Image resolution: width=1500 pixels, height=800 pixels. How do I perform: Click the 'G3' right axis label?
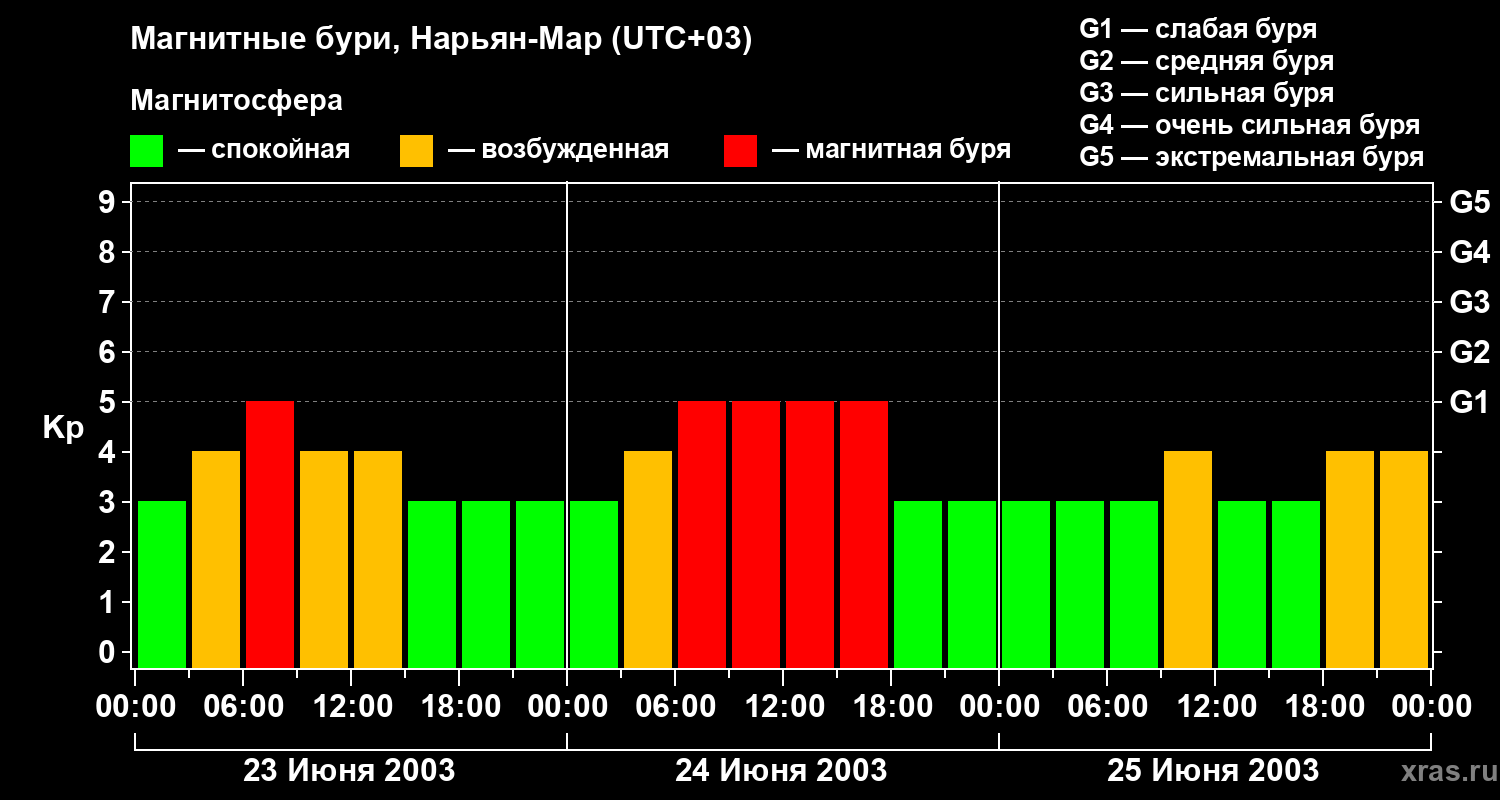click(x=1470, y=302)
